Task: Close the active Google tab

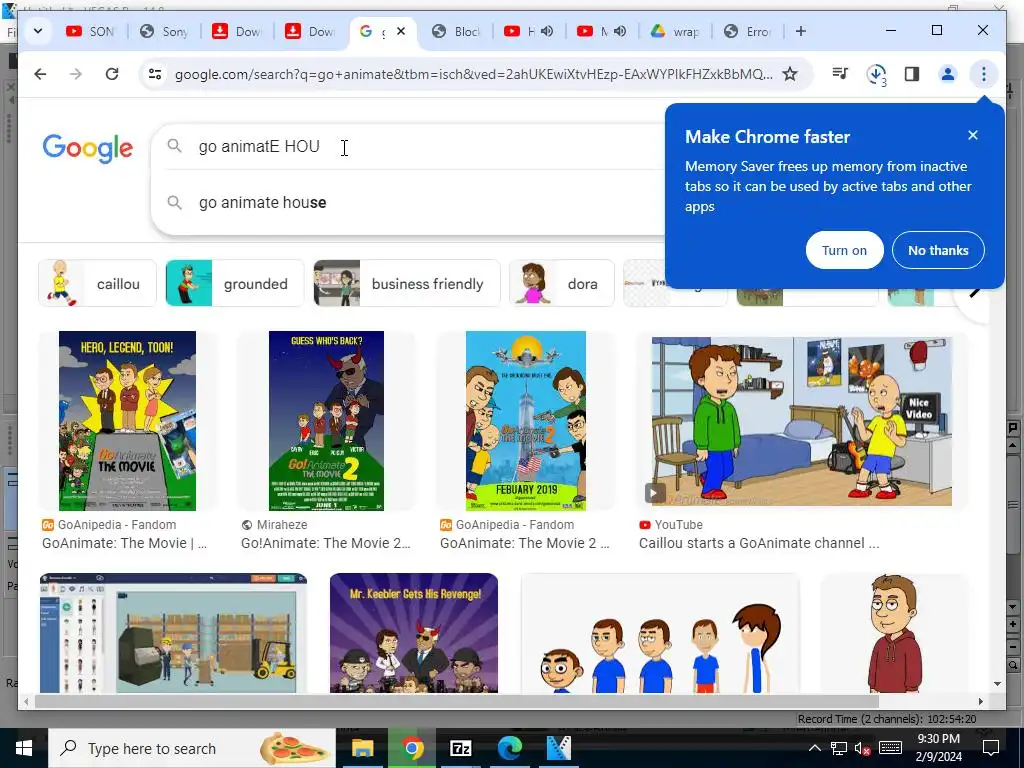Action: 401,31
